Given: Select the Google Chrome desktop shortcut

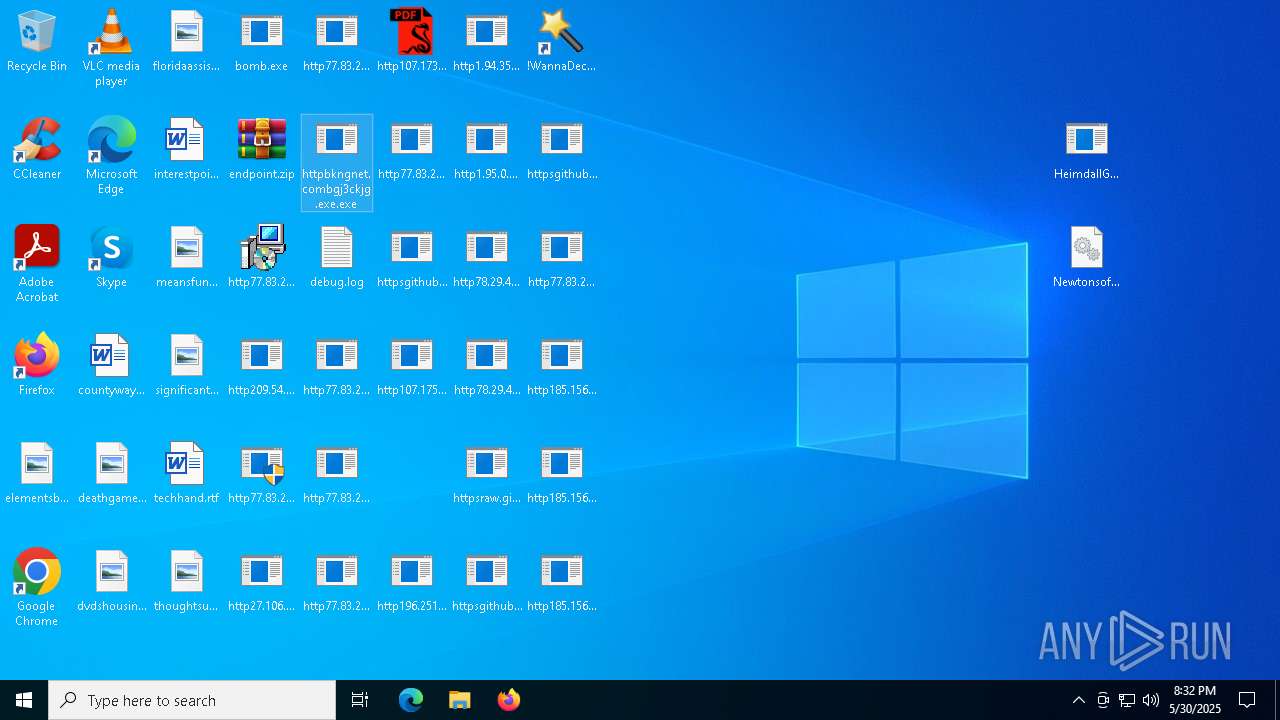Looking at the screenshot, I should coord(37,588).
